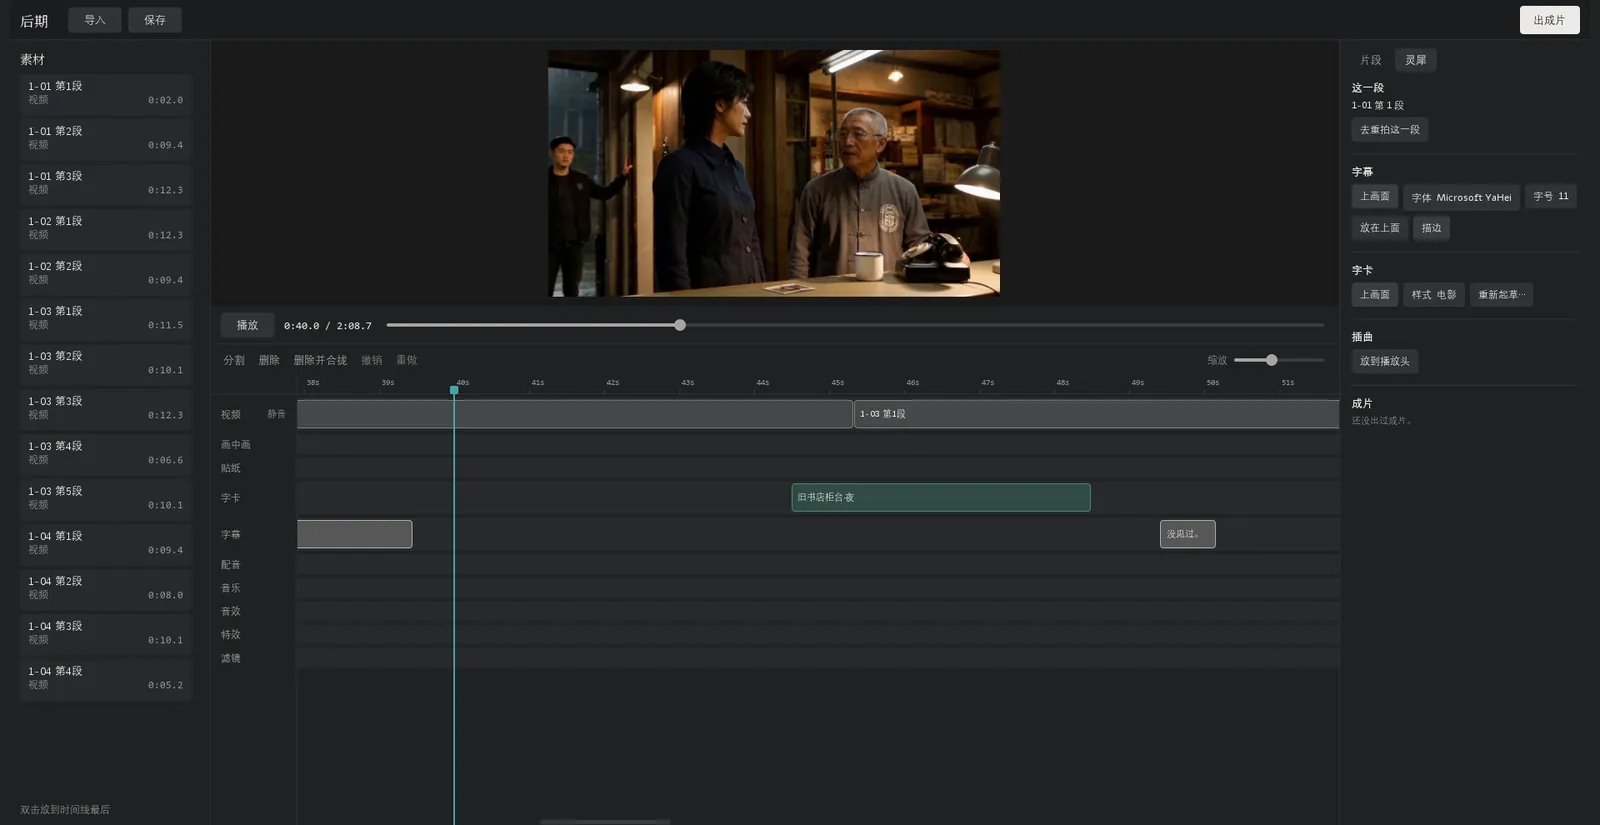
Task: Click the 保存 save button
Action: click(x=155, y=20)
